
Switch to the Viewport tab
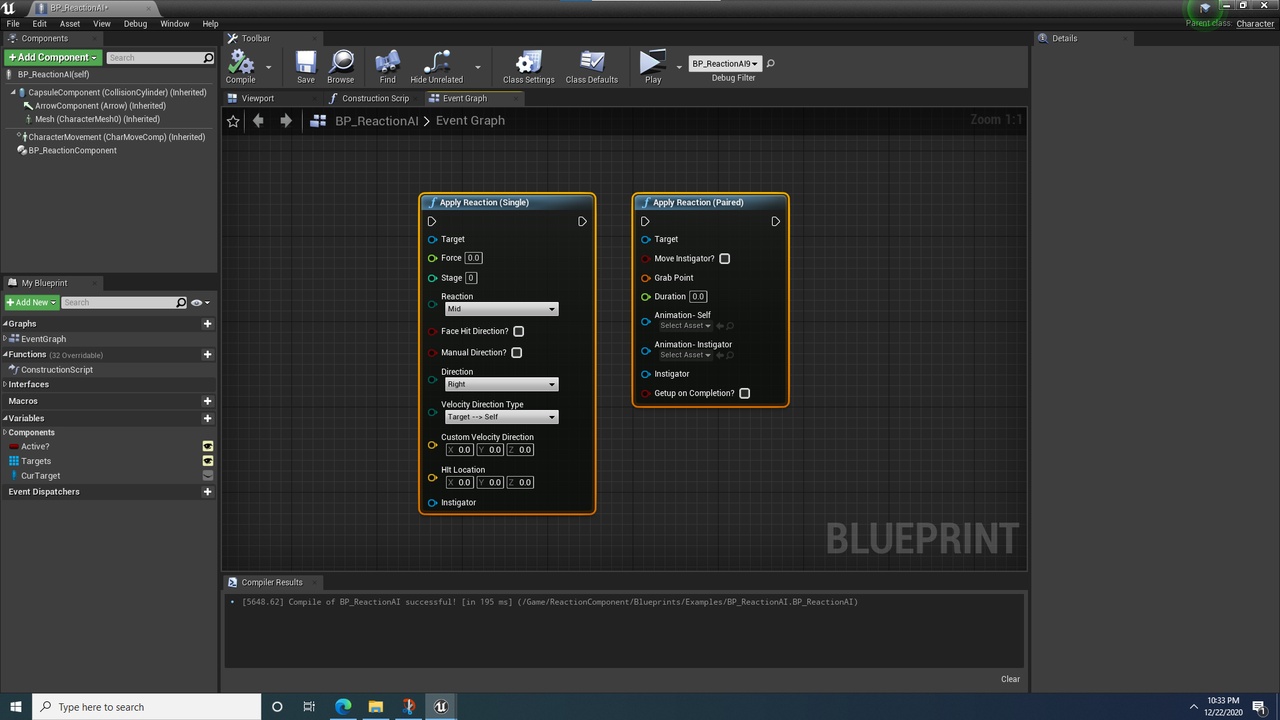tap(257, 98)
